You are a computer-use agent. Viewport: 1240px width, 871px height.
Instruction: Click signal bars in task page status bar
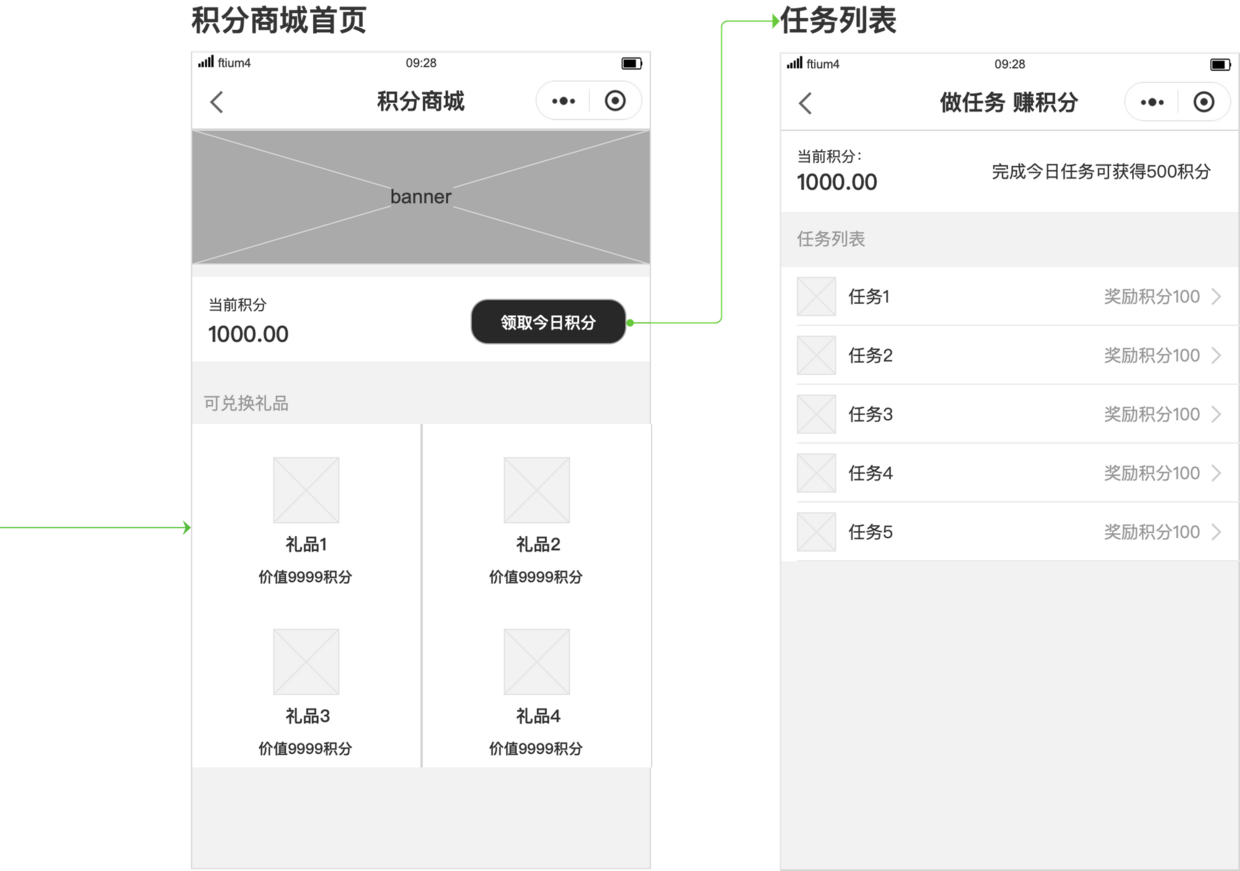(x=796, y=64)
